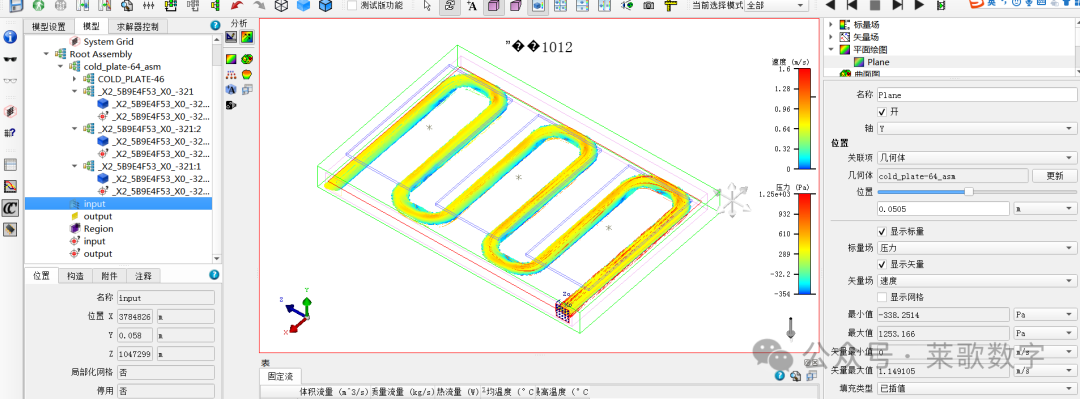Open the 附件 properties tab
1080x399 pixels.
[109, 276]
